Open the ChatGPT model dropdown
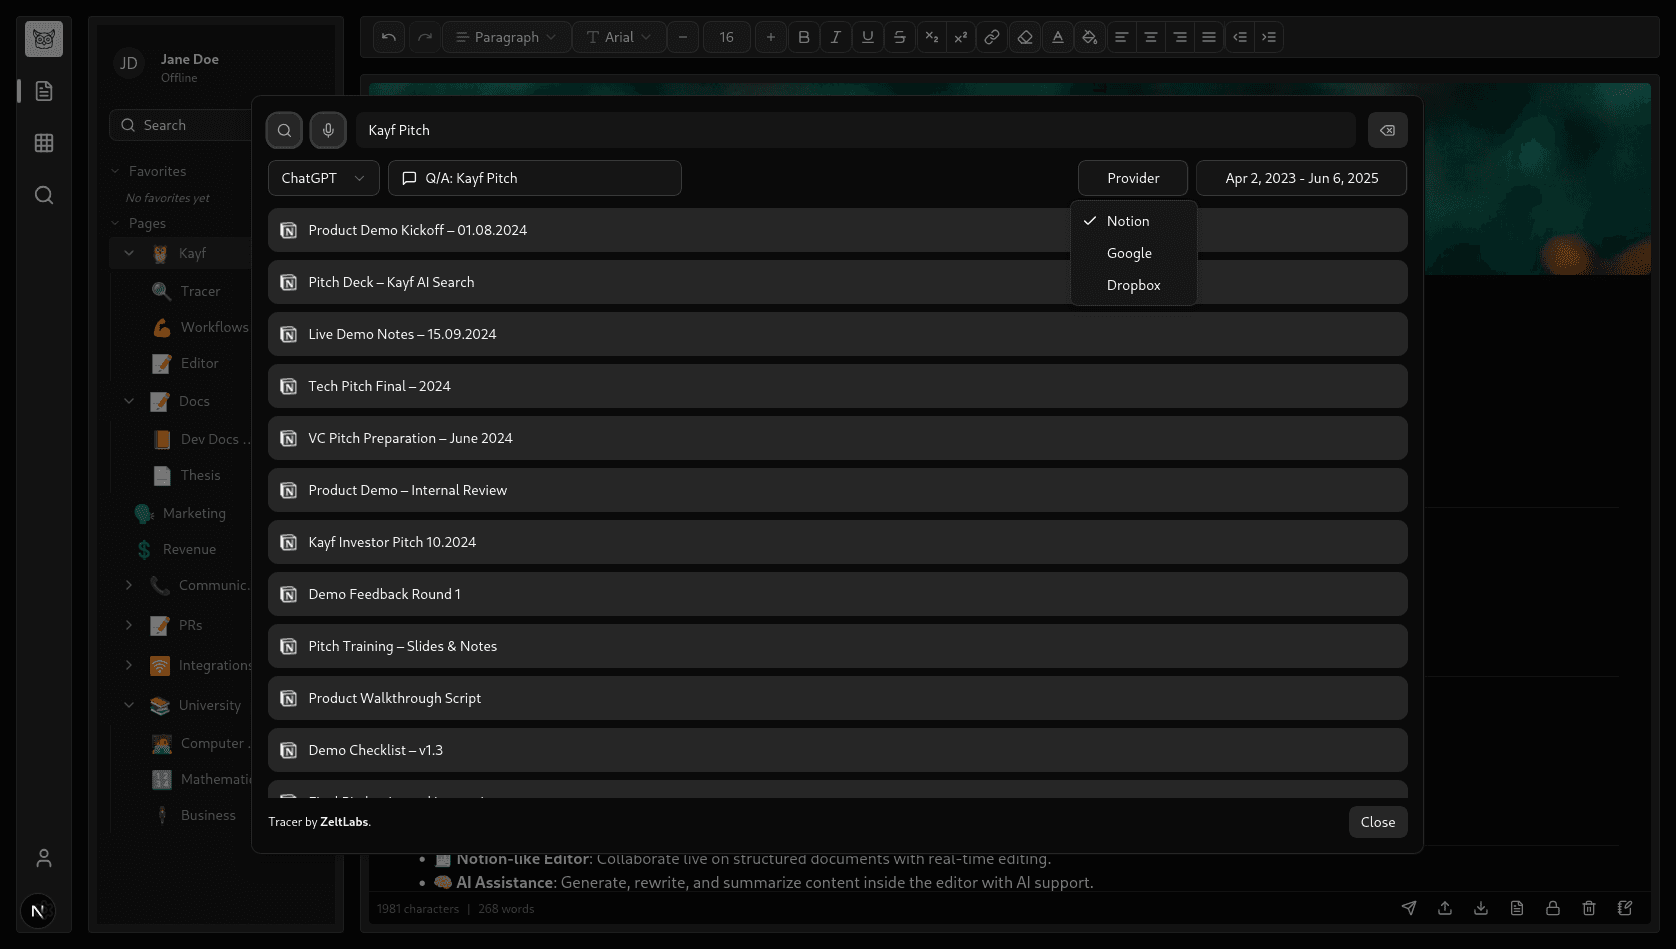This screenshot has width=1676, height=949. pos(324,178)
